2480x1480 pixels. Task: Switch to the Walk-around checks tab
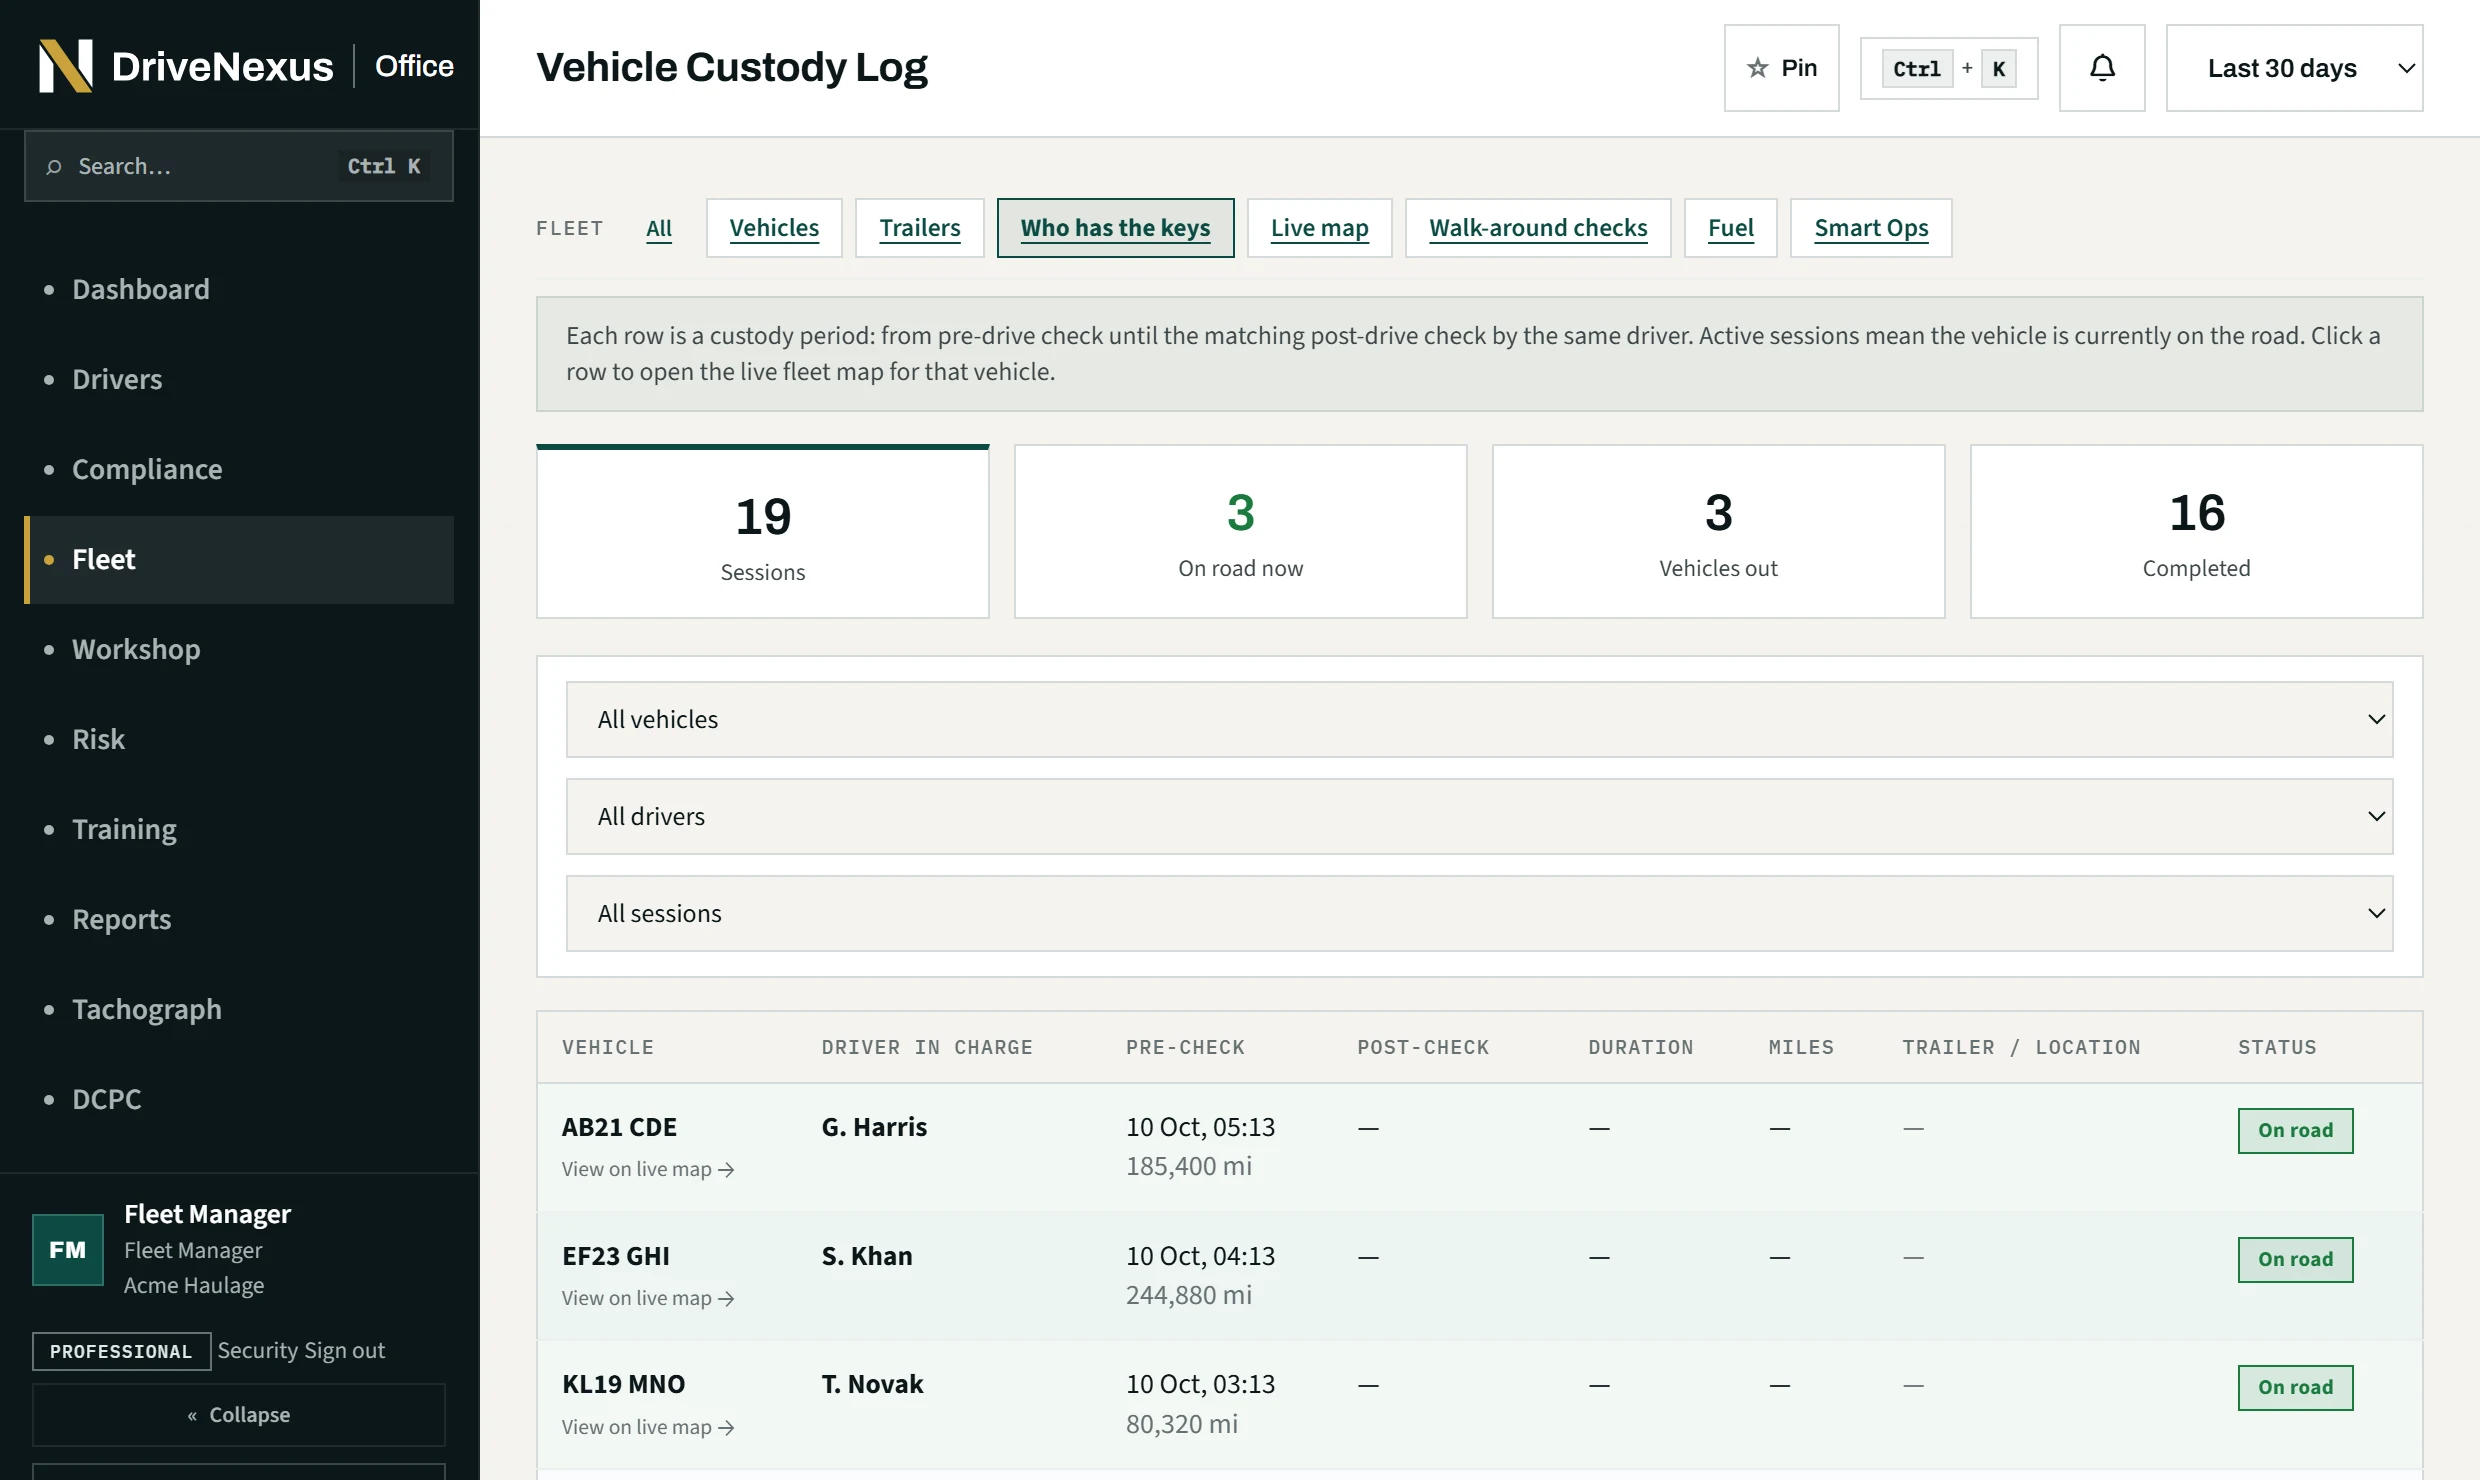[x=1538, y=228]
